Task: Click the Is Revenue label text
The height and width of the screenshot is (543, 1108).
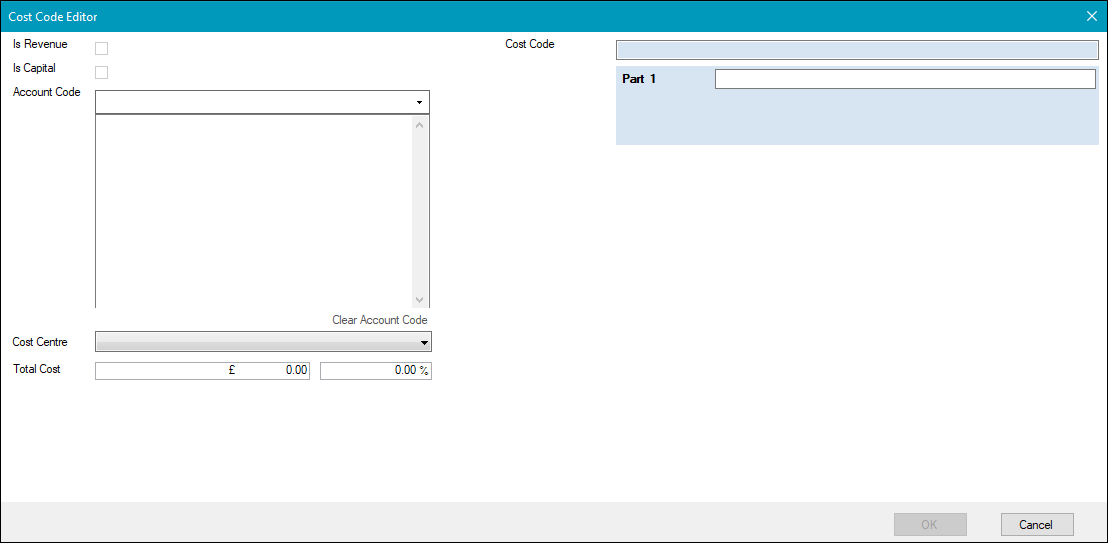Action: pos(40,45)
